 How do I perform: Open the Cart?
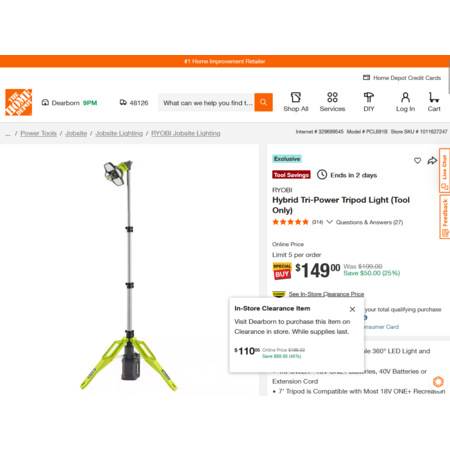tap(434, 102)
